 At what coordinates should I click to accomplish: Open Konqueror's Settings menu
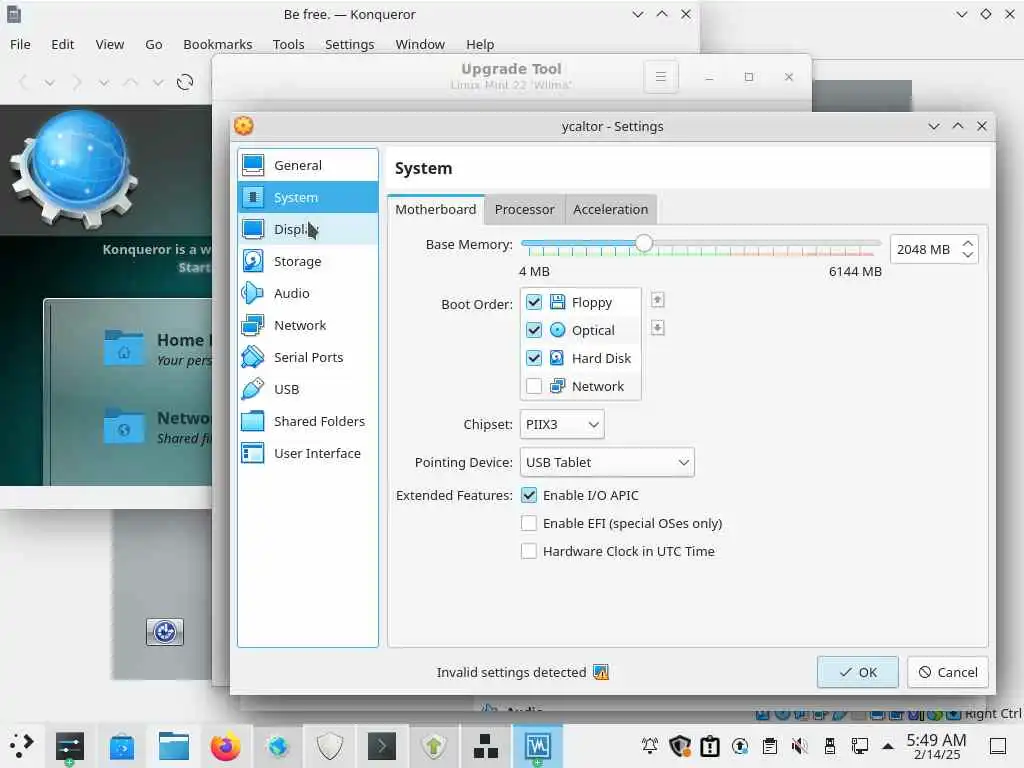pyautogui.click(x=349, y=44)
